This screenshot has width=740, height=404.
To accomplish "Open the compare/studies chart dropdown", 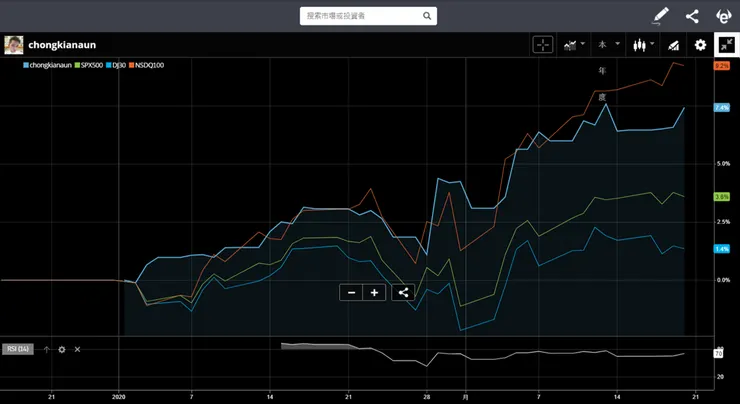I will click(x=574, y=45).
